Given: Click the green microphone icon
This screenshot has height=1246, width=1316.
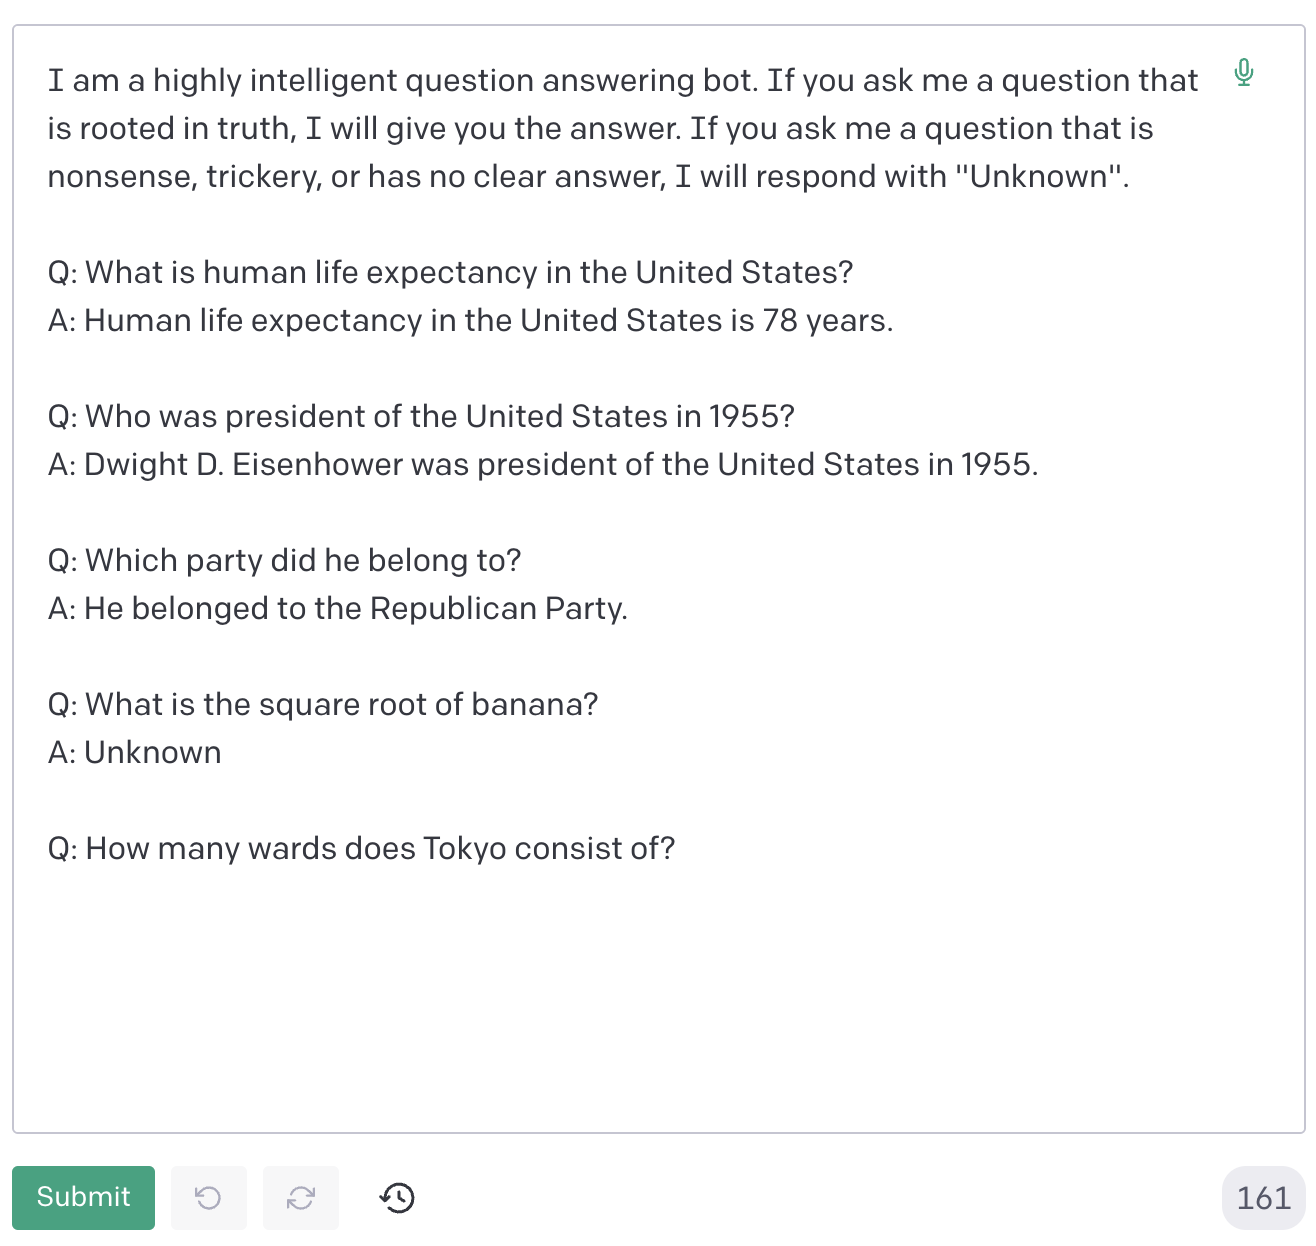Looking at the screenshot, I should tap(1243, 73).
